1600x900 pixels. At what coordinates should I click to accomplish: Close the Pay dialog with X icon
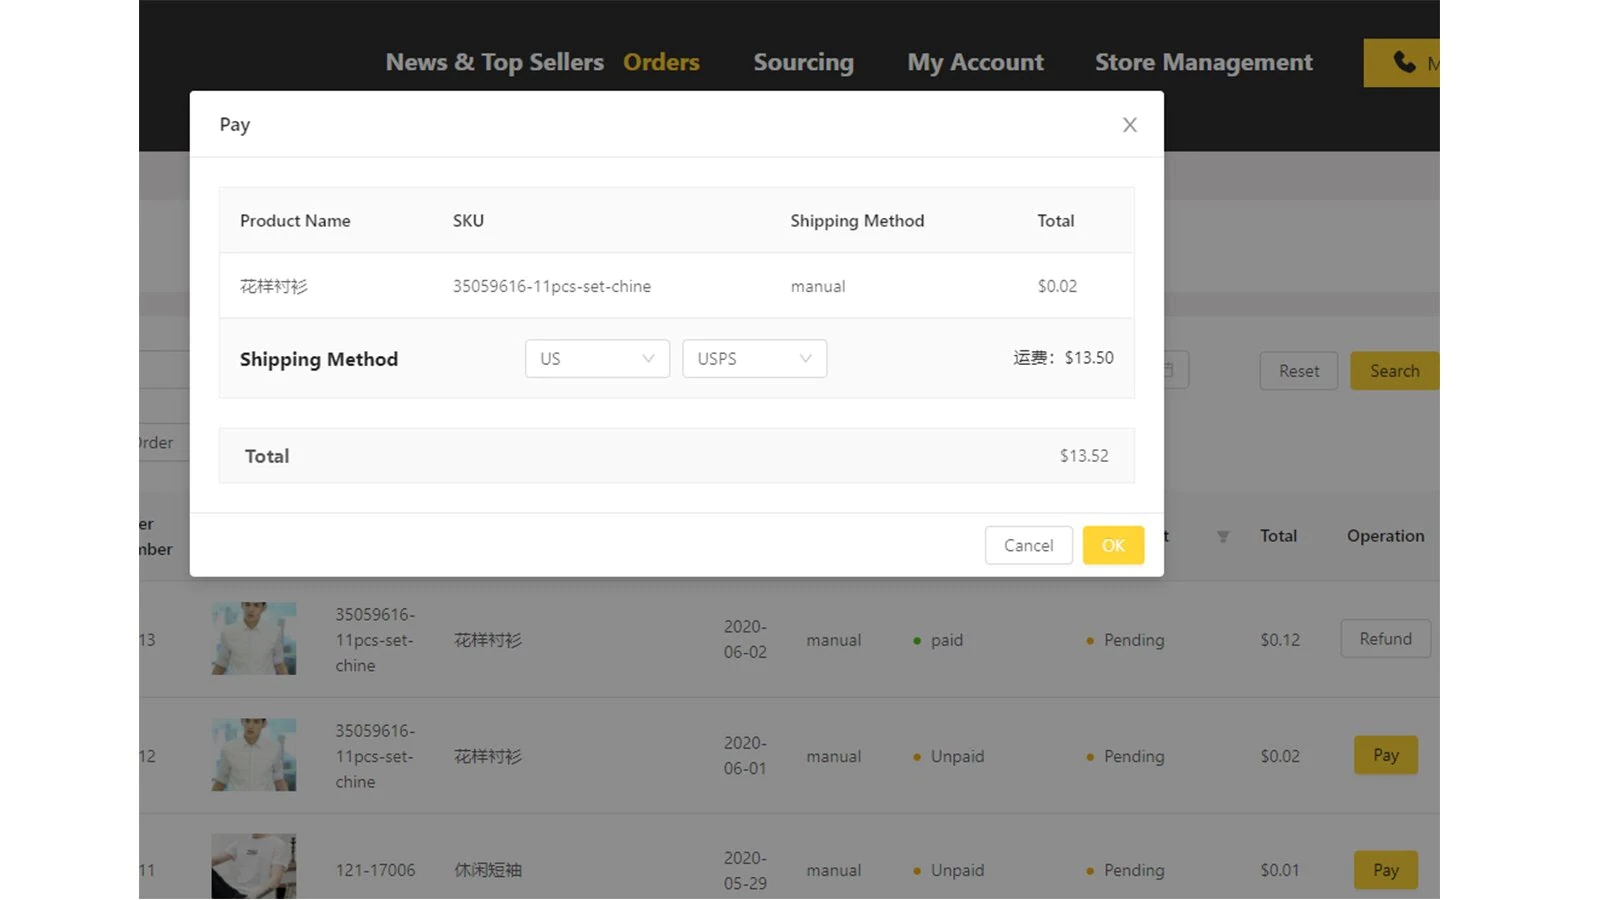coord(1129,125)
